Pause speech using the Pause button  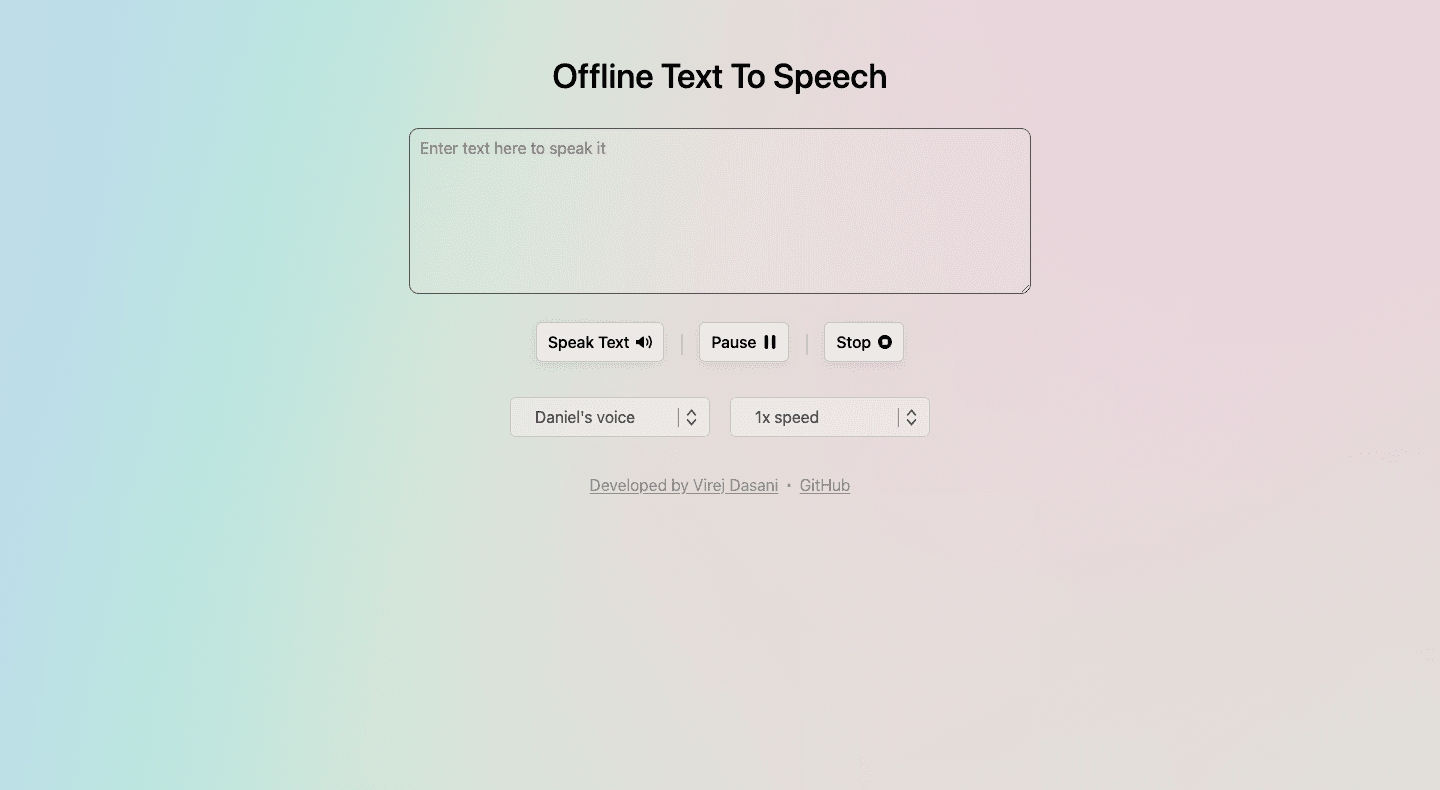click(x=743, y=342)
